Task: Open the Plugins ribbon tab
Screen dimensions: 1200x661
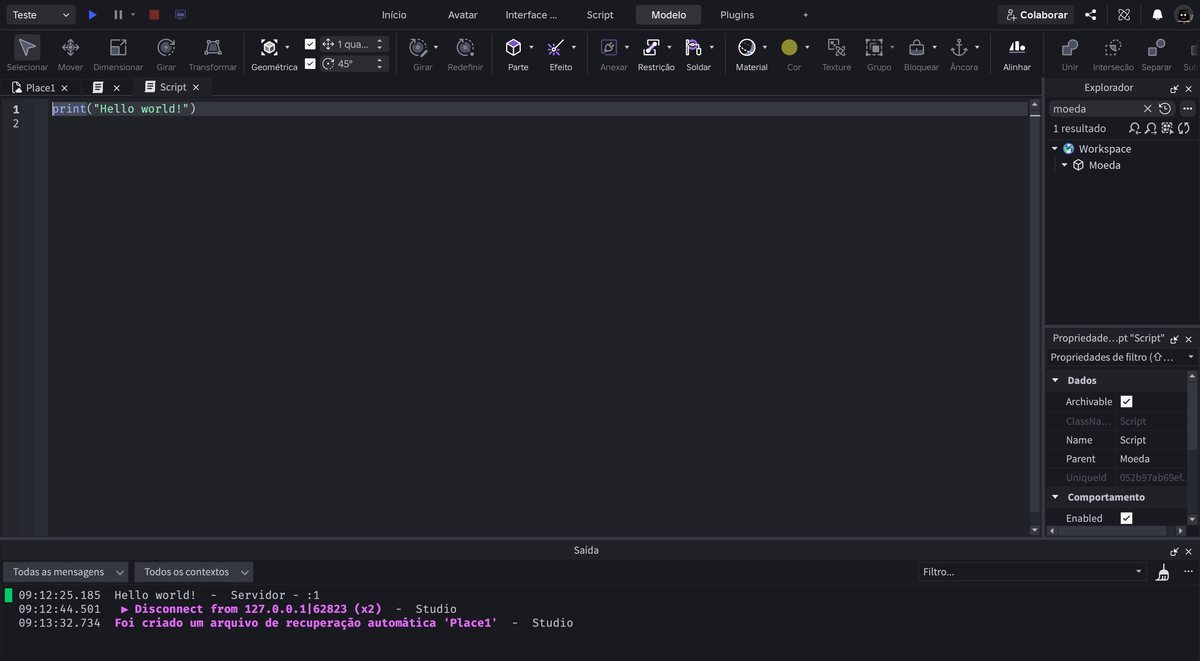Action: pos(737,15)
